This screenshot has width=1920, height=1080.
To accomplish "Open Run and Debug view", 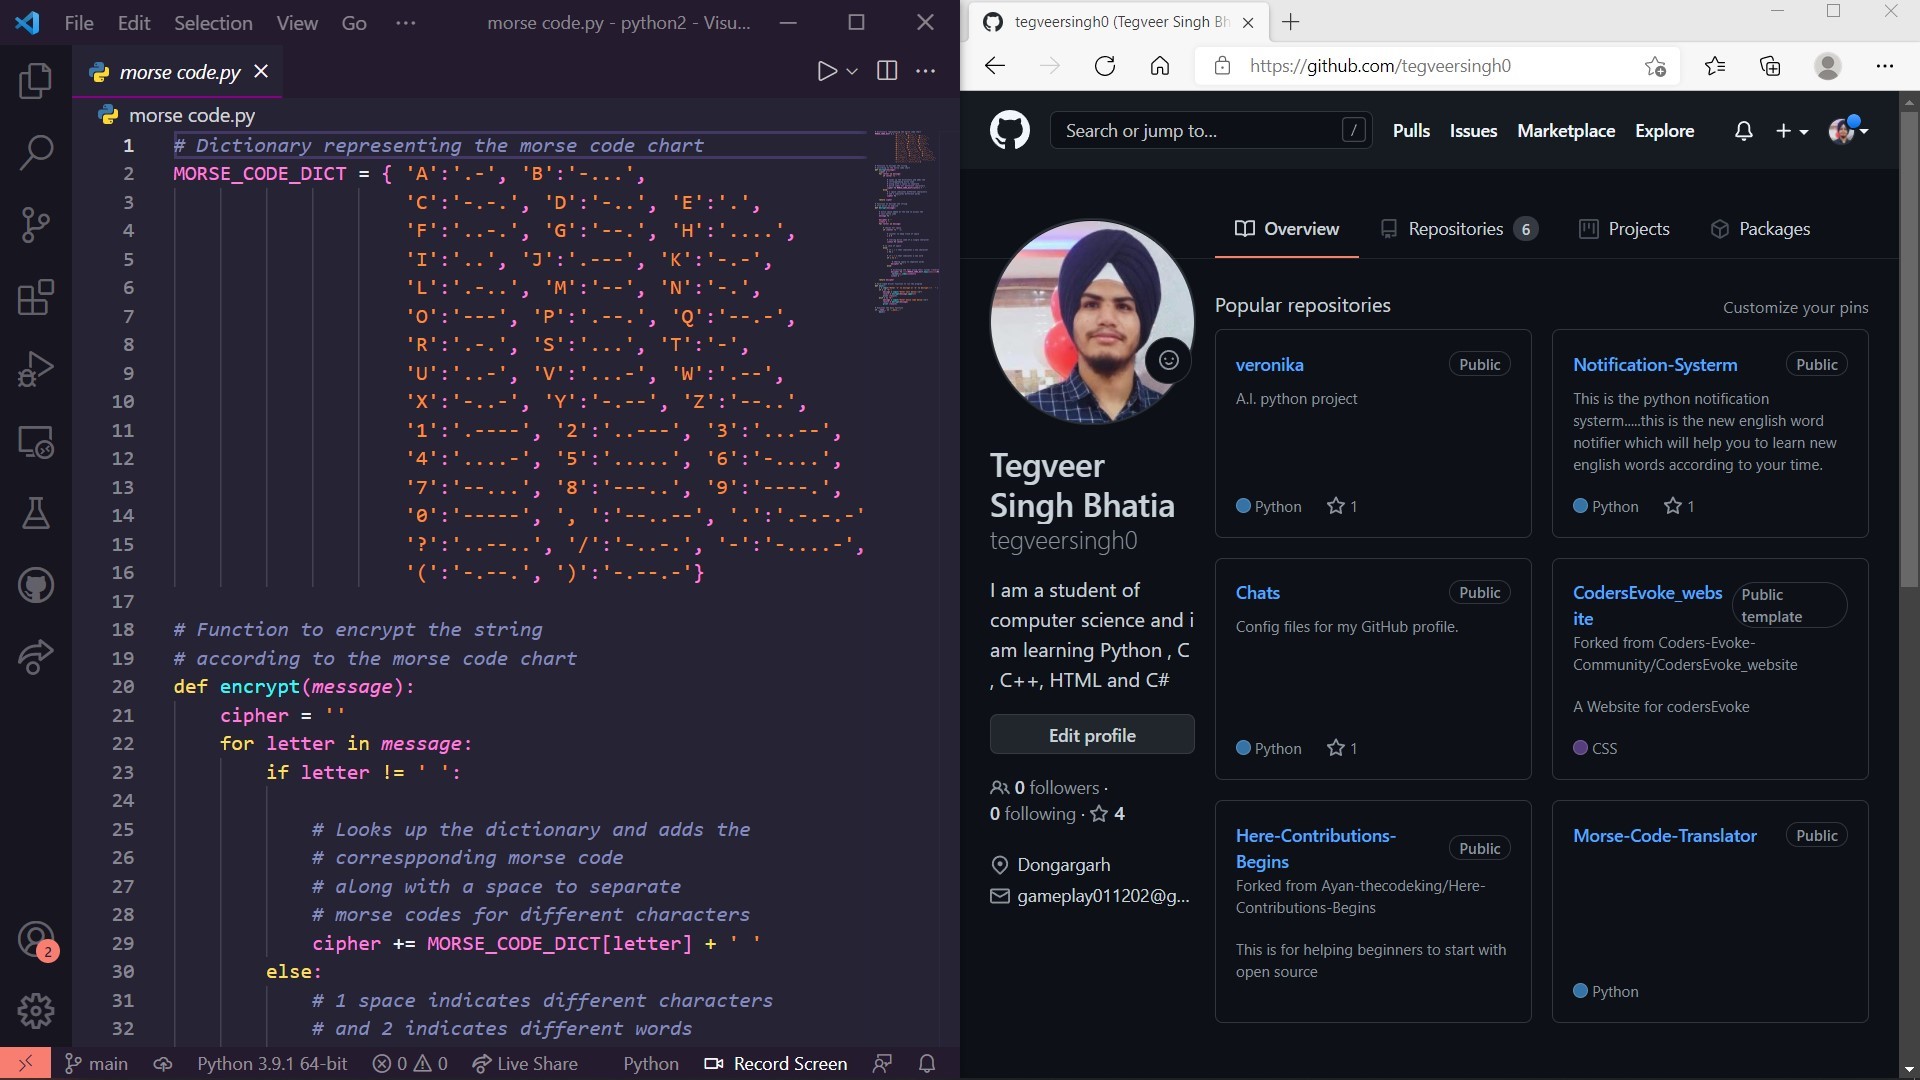I will [36, 369].
